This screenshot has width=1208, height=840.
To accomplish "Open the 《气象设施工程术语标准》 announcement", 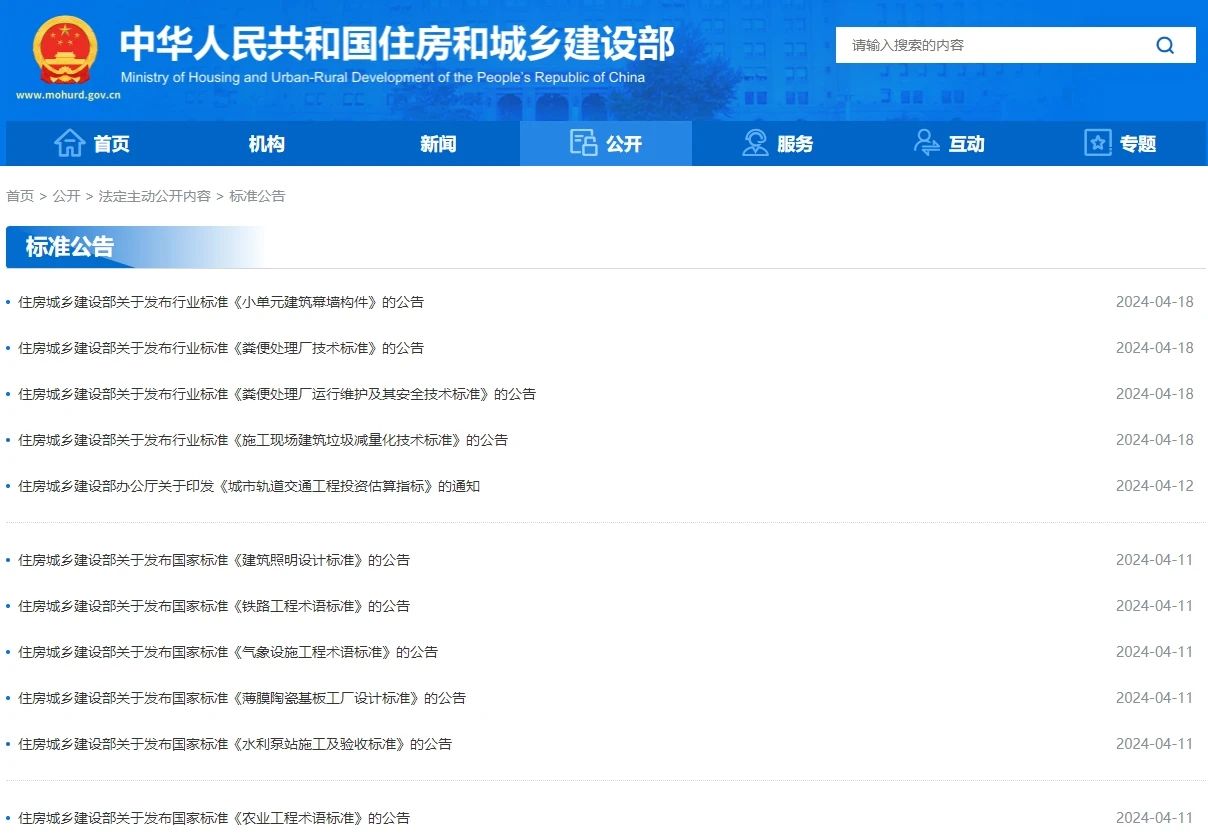I will (228, 652).
